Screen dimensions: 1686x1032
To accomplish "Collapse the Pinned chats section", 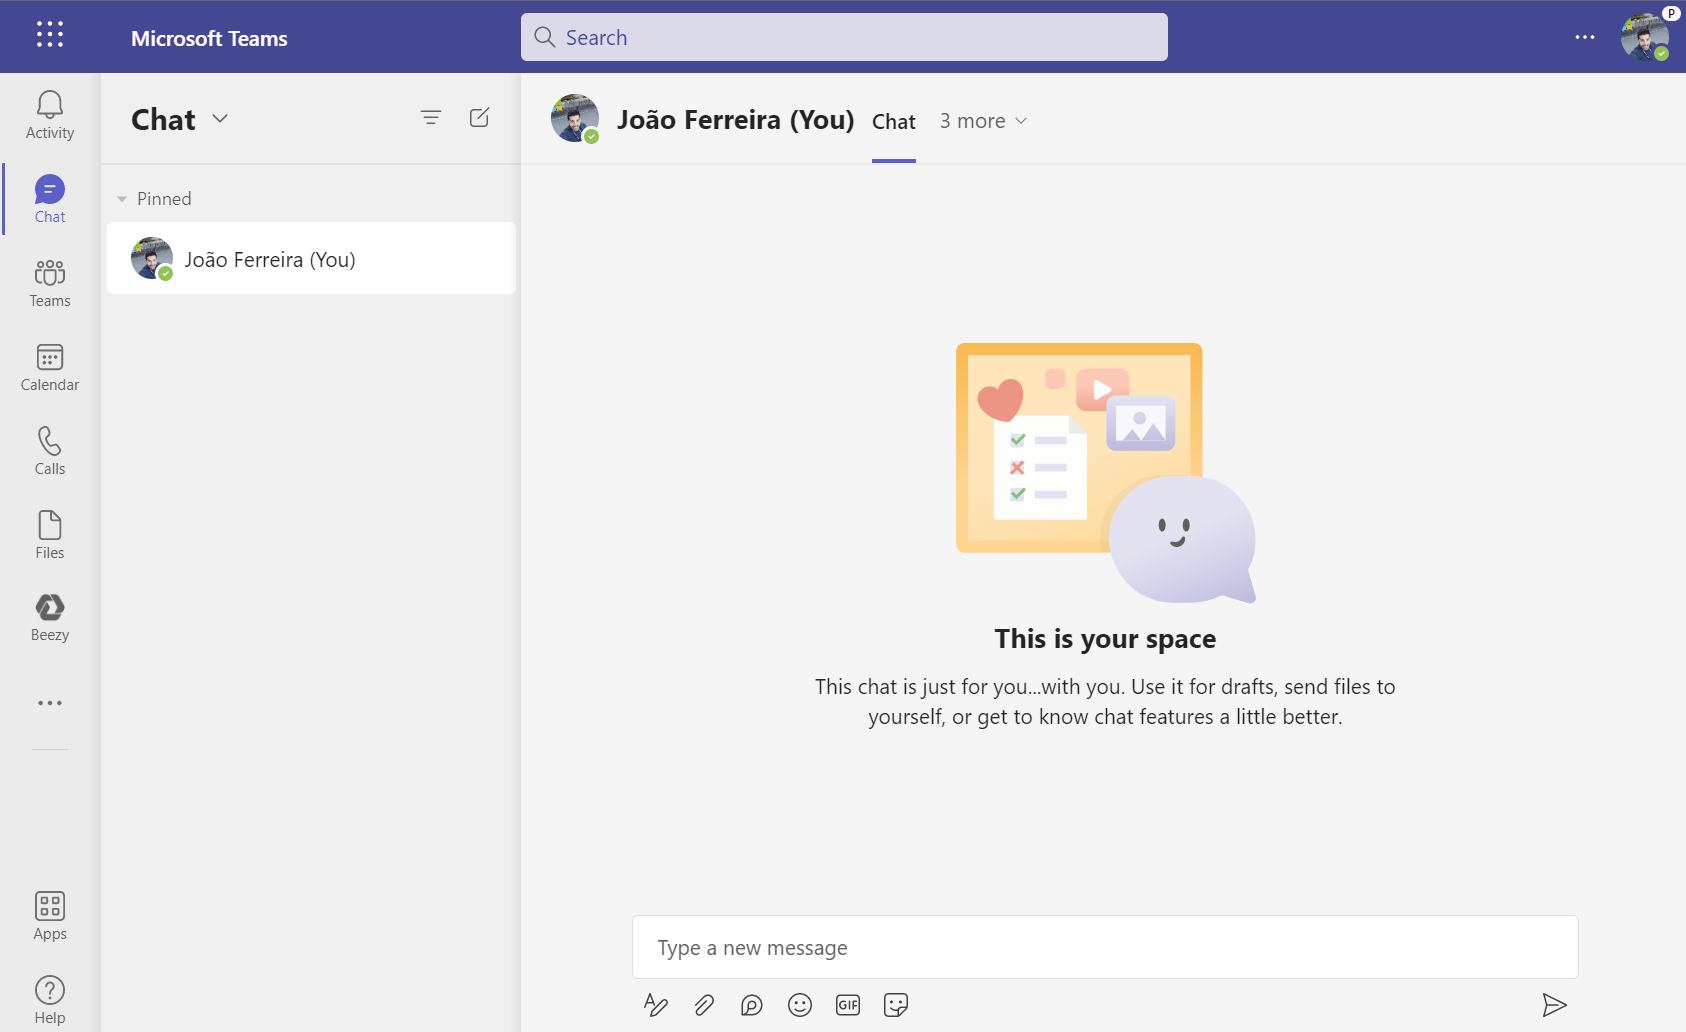I will [122, 198].
